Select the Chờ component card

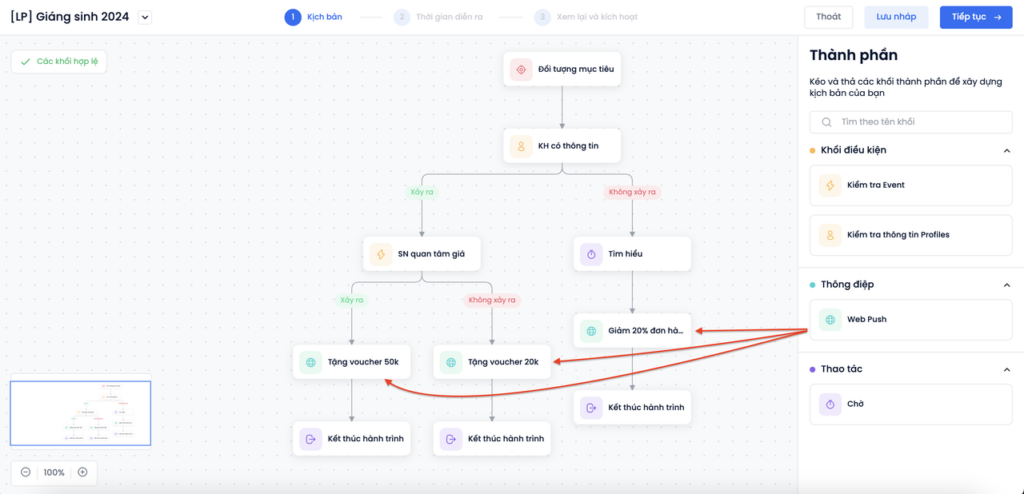[910, 404]
